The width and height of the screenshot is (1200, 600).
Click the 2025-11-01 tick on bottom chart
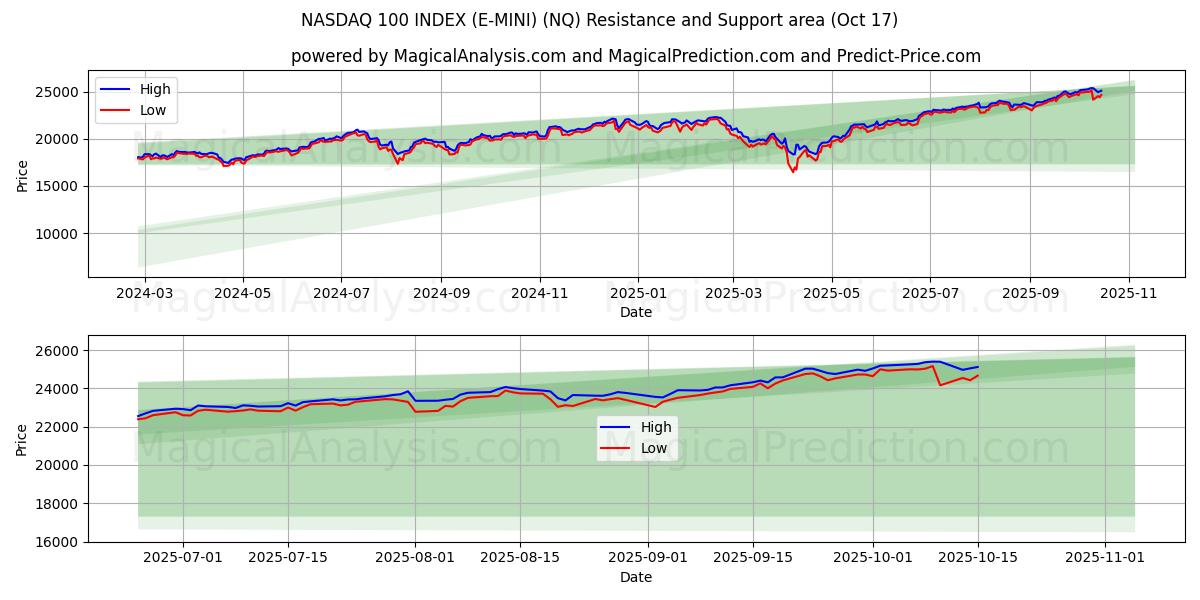1105,559
